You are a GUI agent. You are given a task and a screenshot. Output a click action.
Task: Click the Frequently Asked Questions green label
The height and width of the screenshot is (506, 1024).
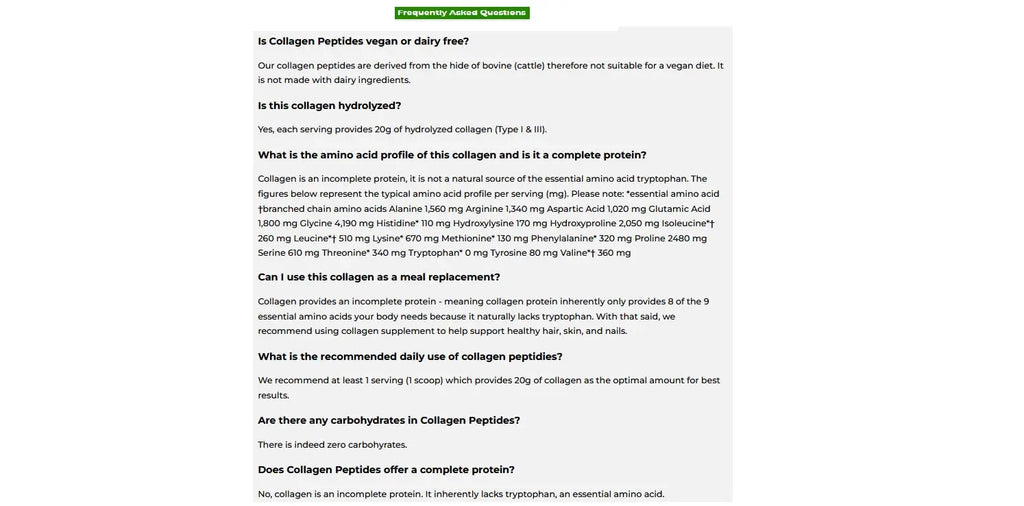pos(461,13)
